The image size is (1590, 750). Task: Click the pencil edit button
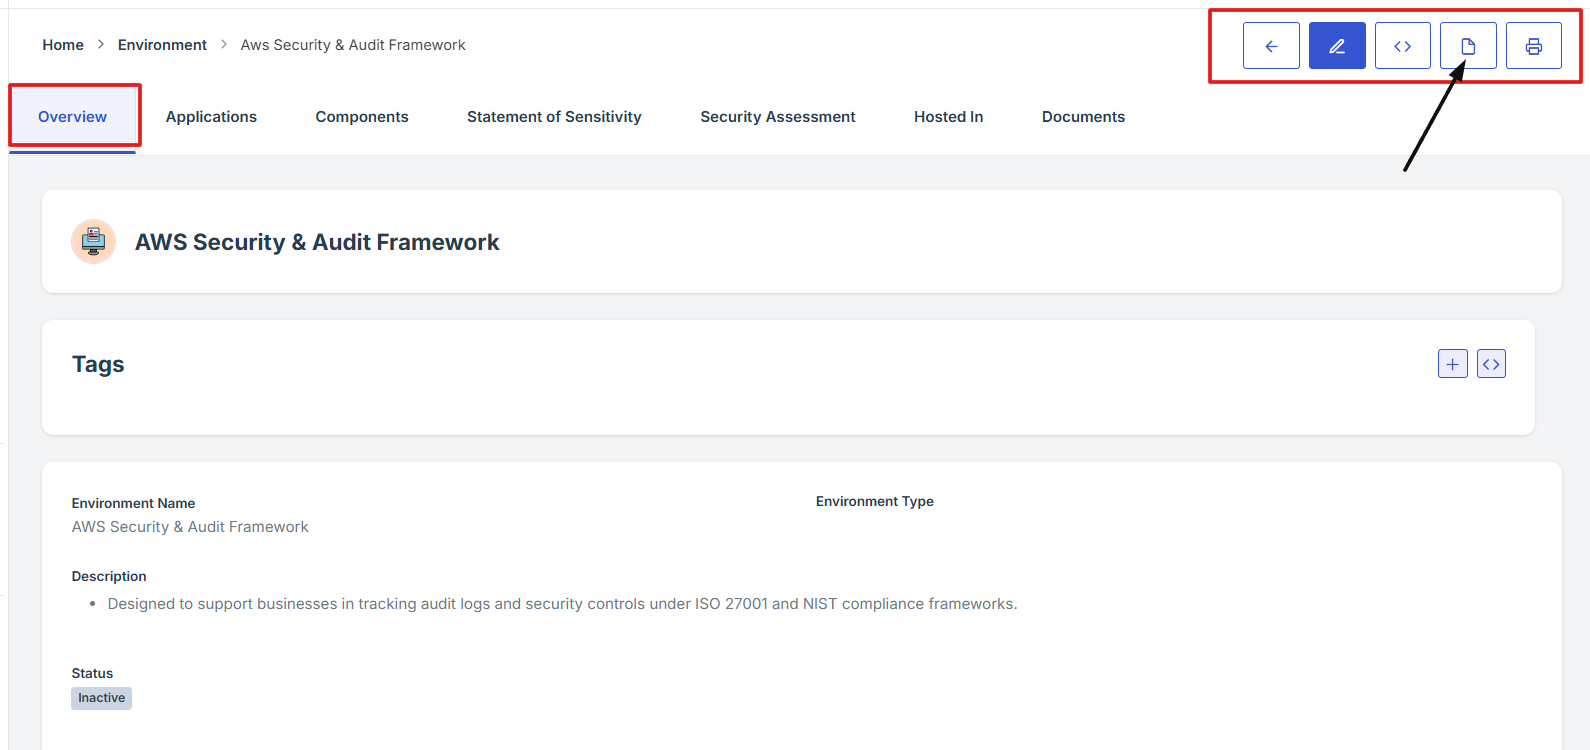coord(1337,46)
